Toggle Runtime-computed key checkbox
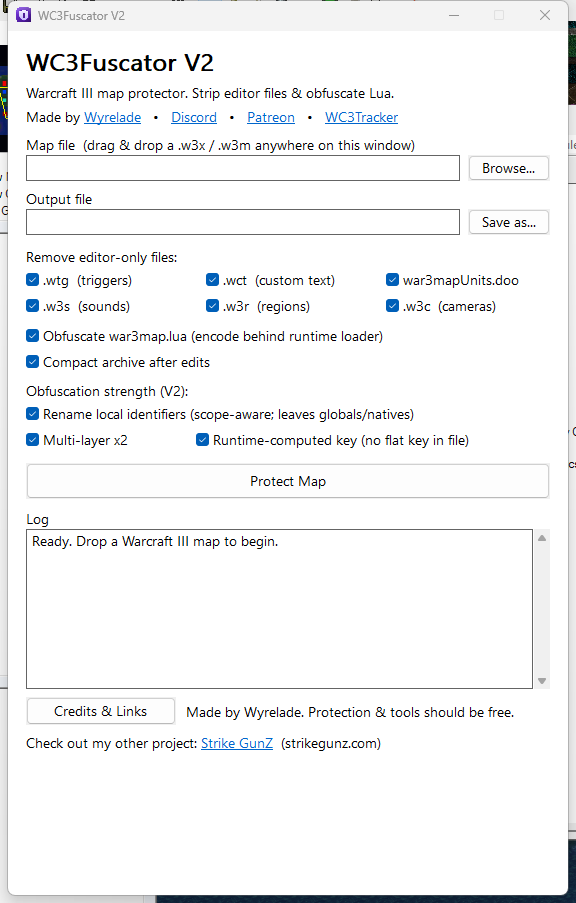 point(202,441)
